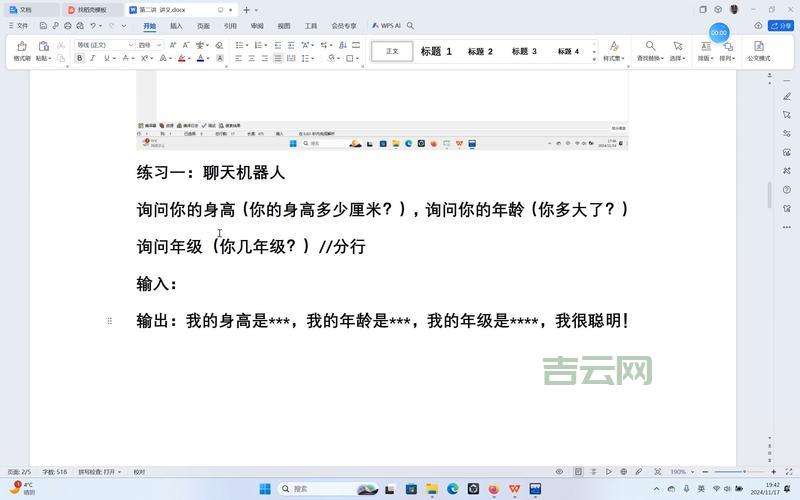Toggle Italic formatting
This screenshot has width=800, height=500.
93,59
